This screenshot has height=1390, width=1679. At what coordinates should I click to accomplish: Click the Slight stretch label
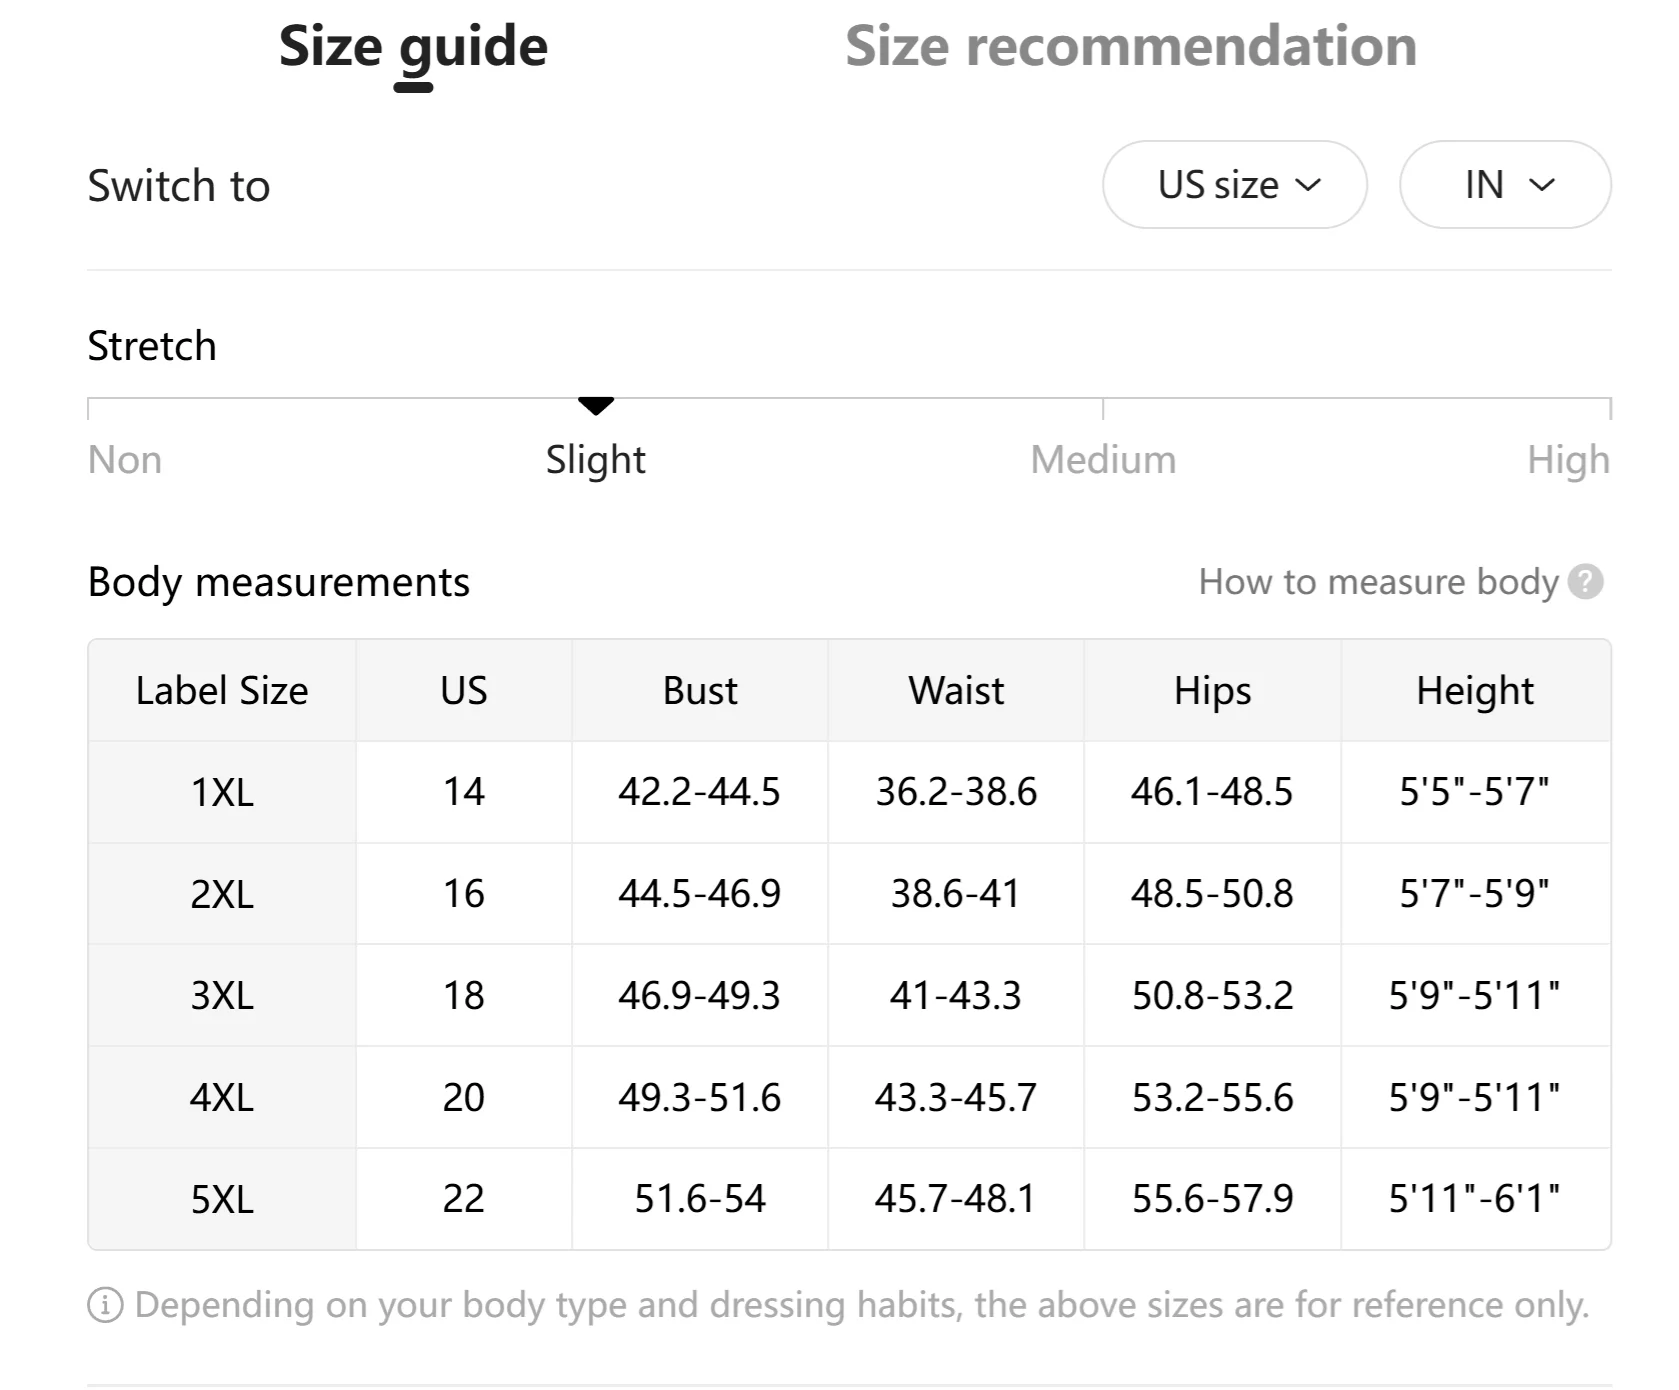(x=595, y=460)
